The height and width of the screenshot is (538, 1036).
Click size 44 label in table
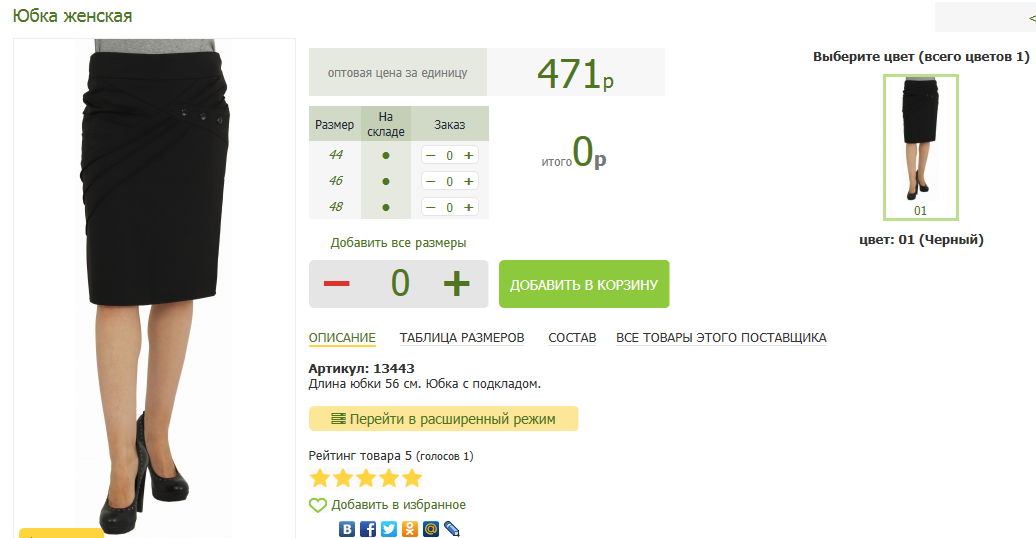click(336, 155)
